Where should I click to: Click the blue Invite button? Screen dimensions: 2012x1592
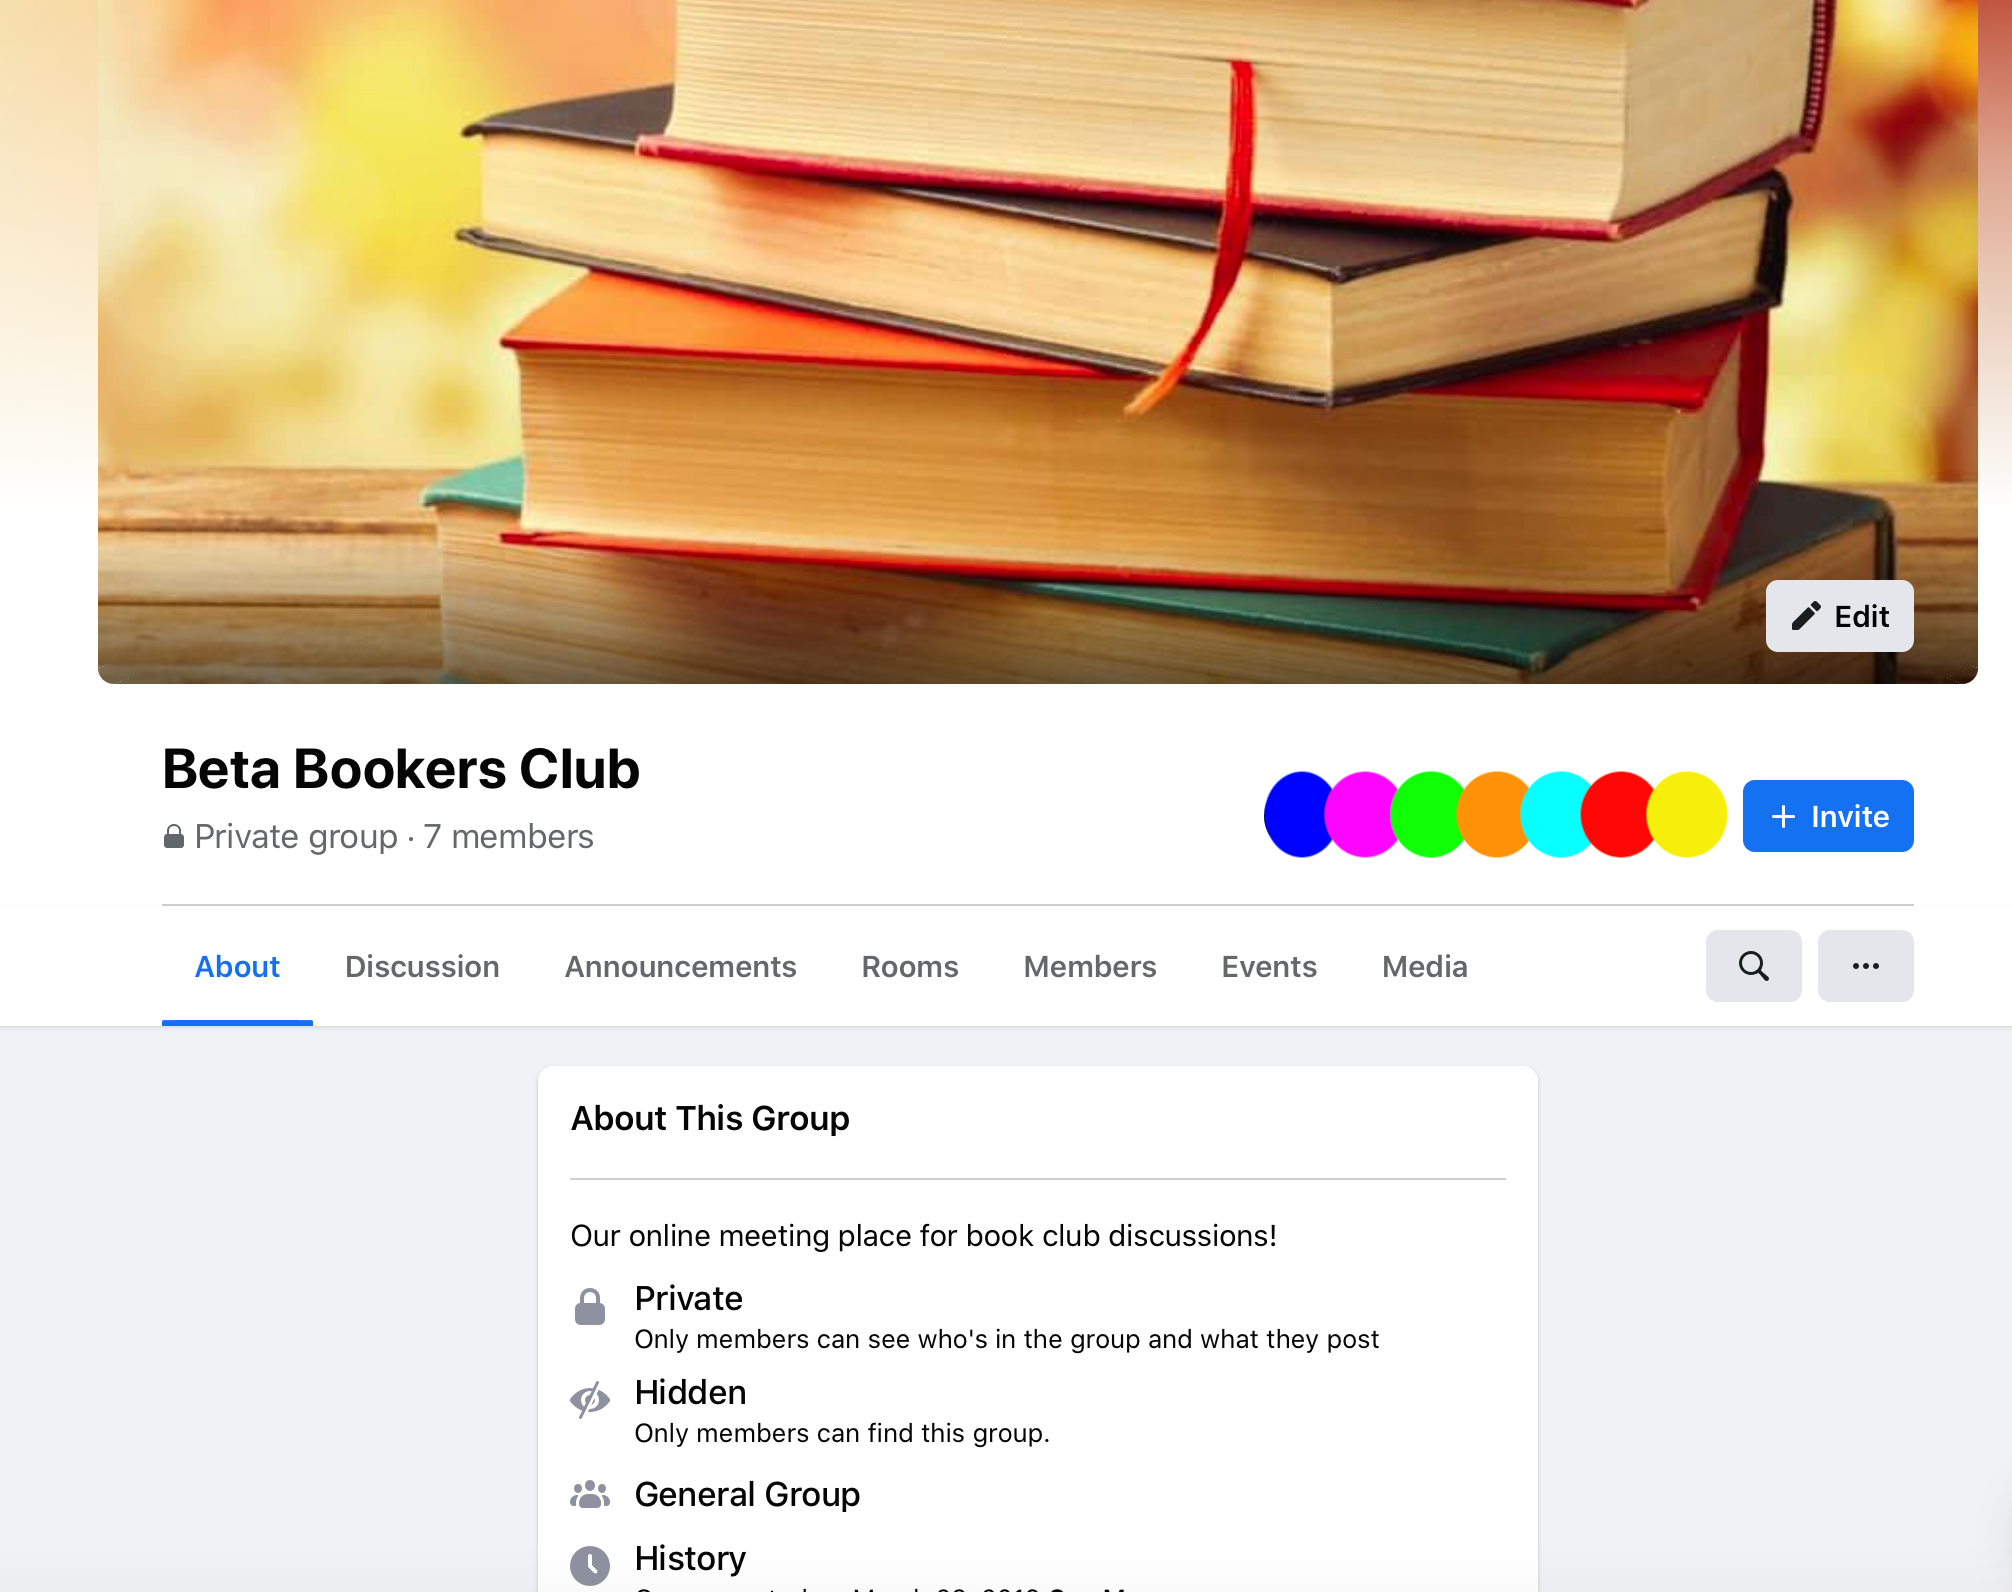[1828, 816]
